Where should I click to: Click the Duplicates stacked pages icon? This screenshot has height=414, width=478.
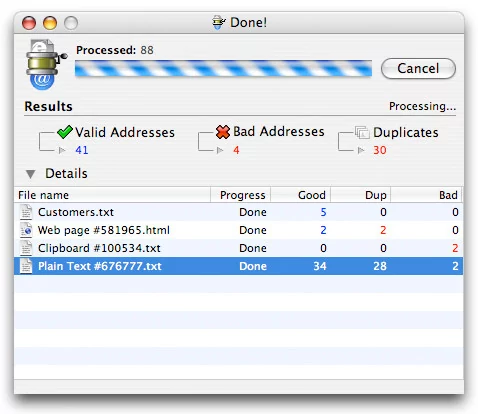tap(362, 132)
